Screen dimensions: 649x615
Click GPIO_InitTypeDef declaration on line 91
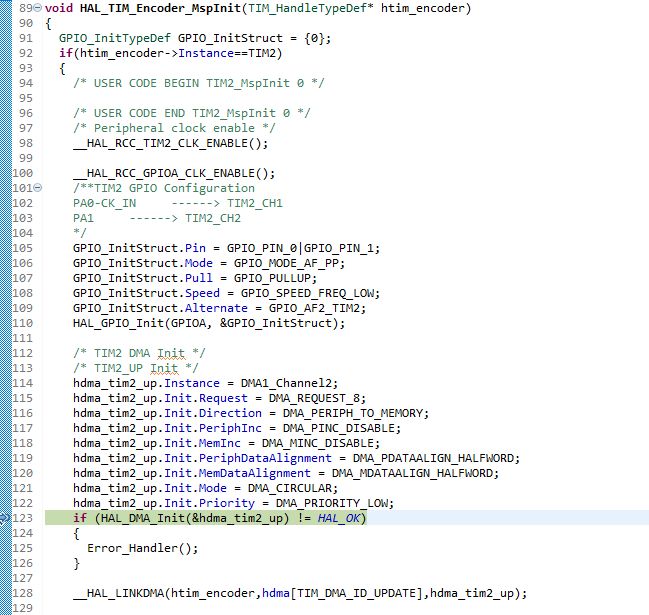tap(115, 38)
